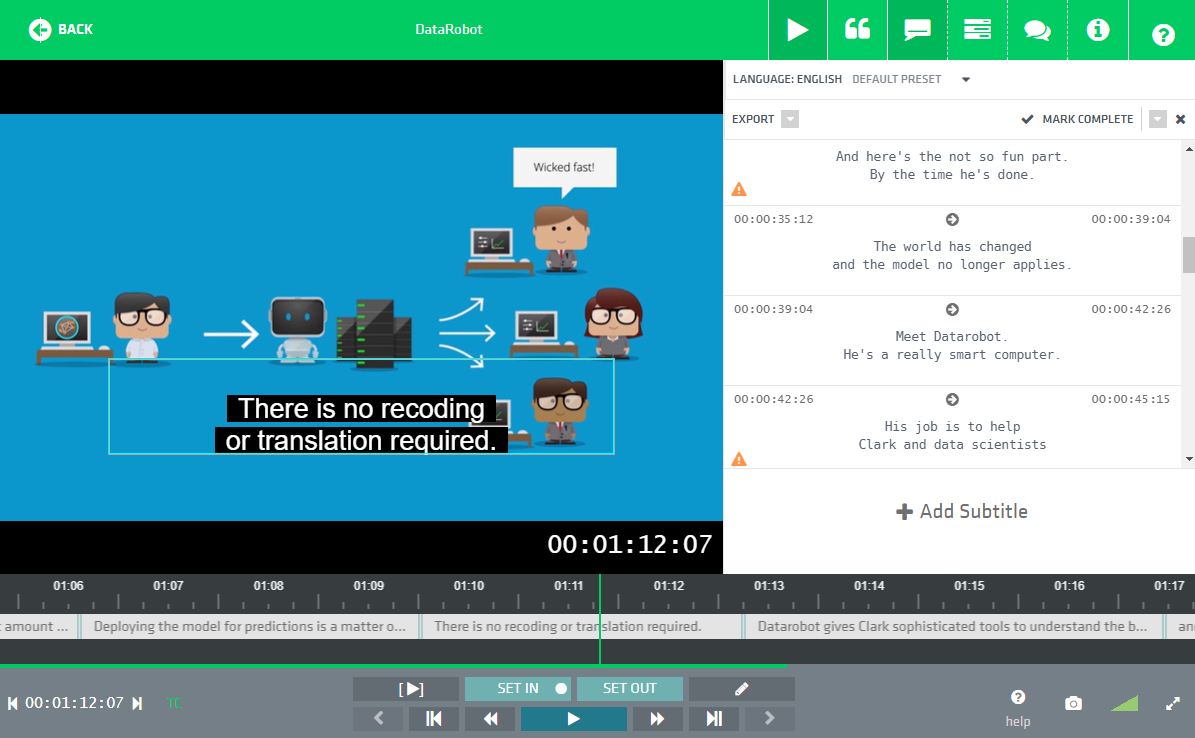Go to next subtitle chevron
The height and width of the screenshot is (738, 1195).
(x=770, y=718)
